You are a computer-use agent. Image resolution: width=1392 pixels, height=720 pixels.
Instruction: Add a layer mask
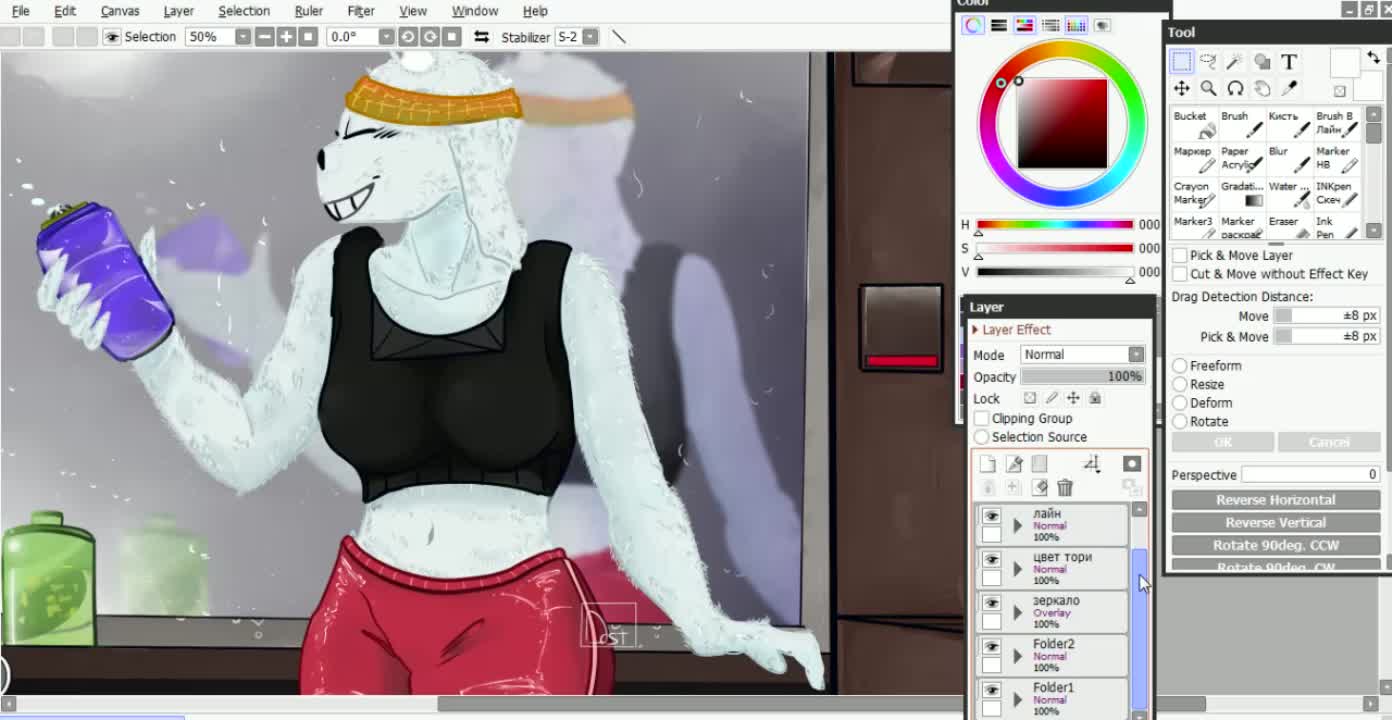1132,464
